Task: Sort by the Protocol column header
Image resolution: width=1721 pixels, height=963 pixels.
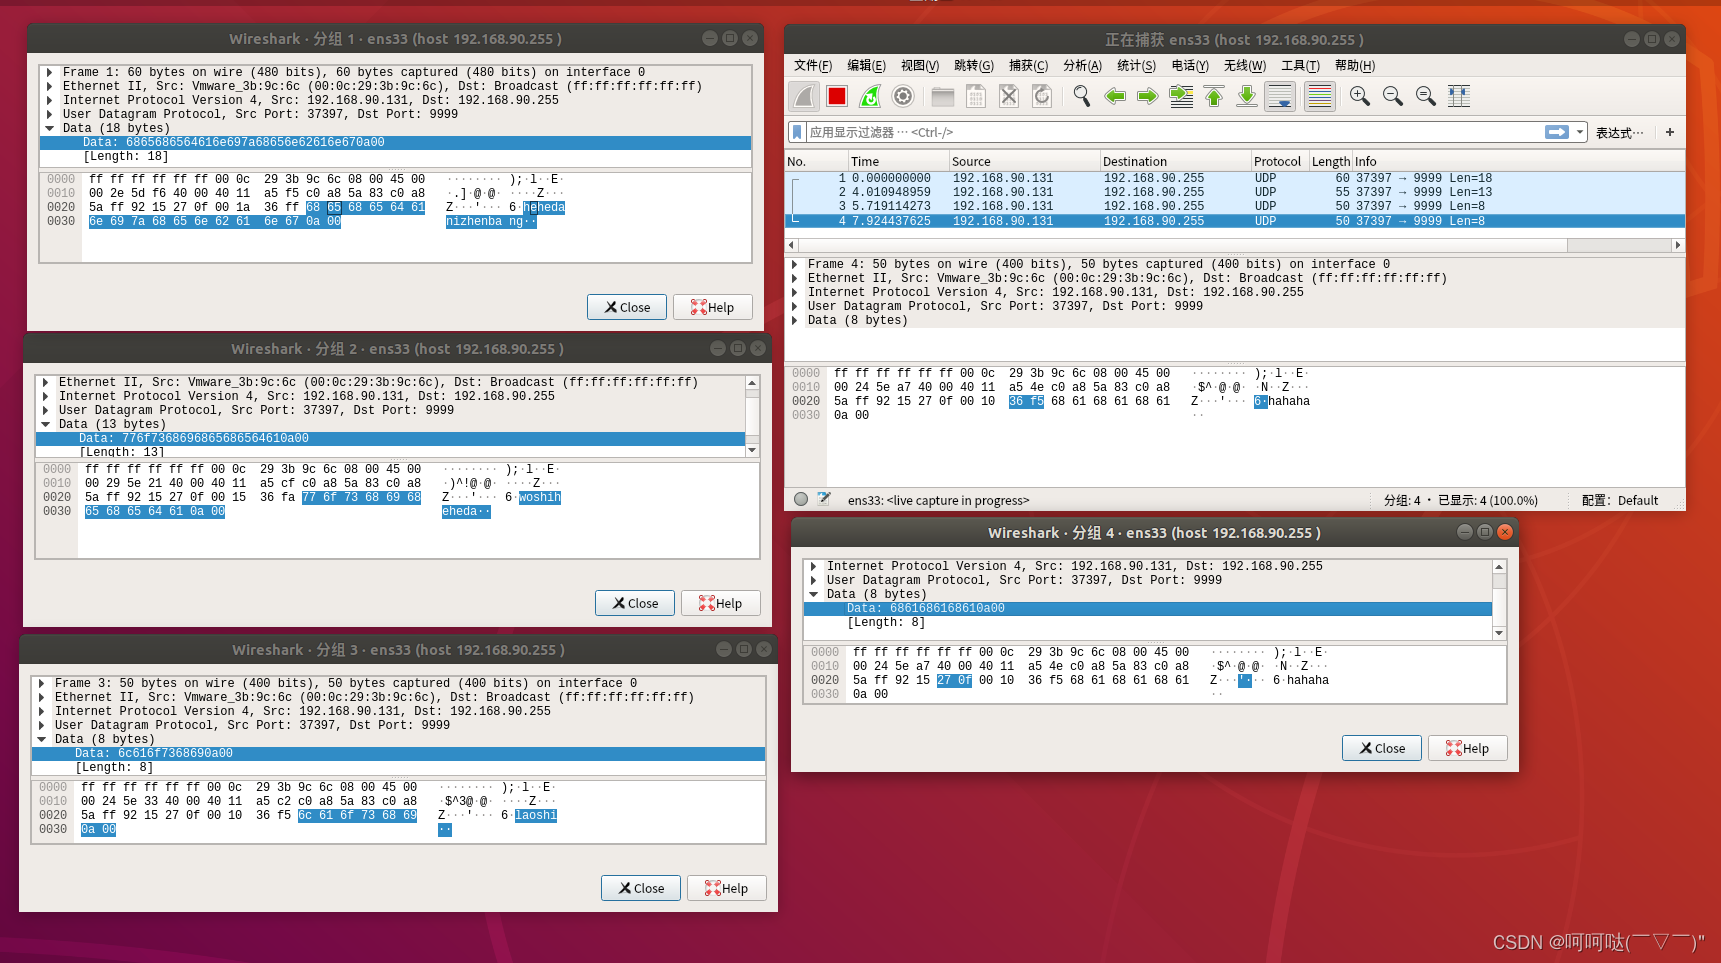Action: [x=1278, y=161]
